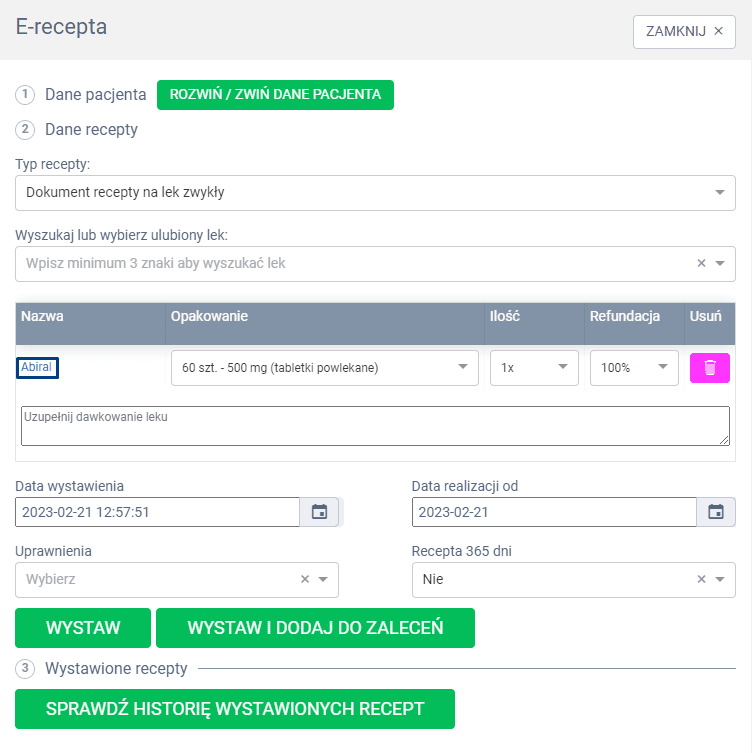Click the Data wystawienia date field
The image size is (752, 753).
pyautogui.click(x=157, y=512)
